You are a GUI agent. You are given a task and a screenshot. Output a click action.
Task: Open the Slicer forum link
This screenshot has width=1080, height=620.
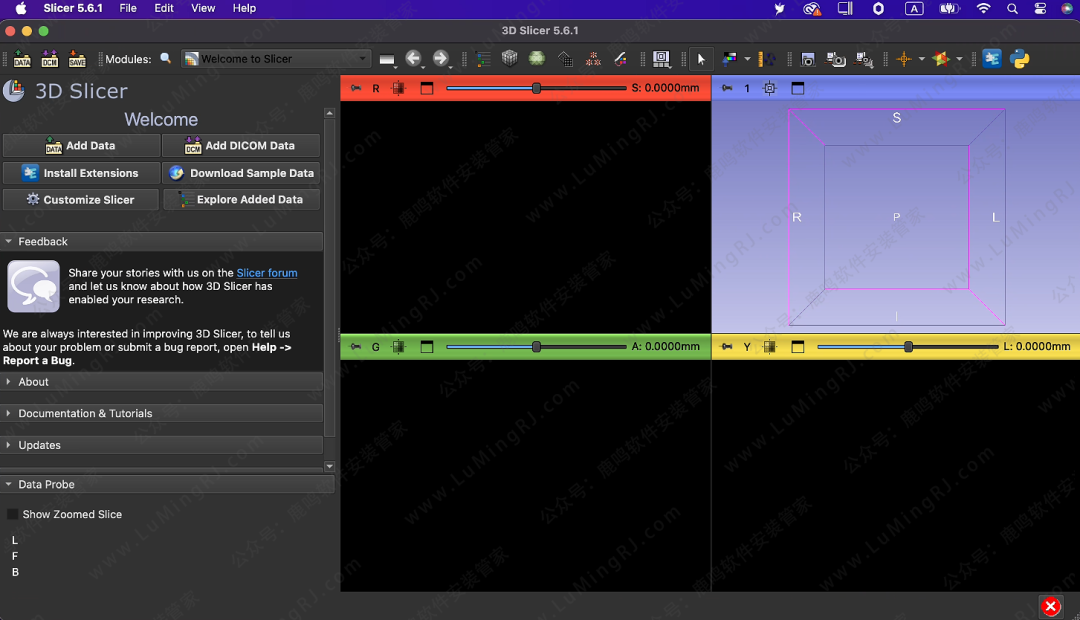[x=266, y=273]
